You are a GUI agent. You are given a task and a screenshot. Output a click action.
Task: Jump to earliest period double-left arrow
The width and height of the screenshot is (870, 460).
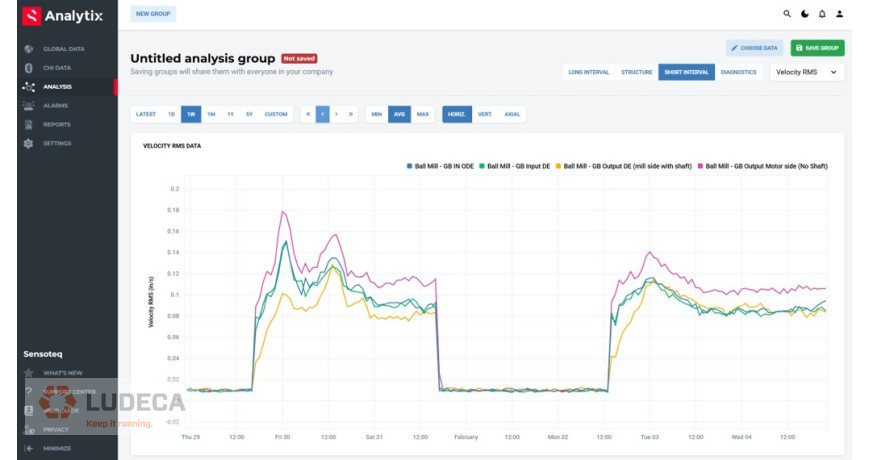coord(308,114)
